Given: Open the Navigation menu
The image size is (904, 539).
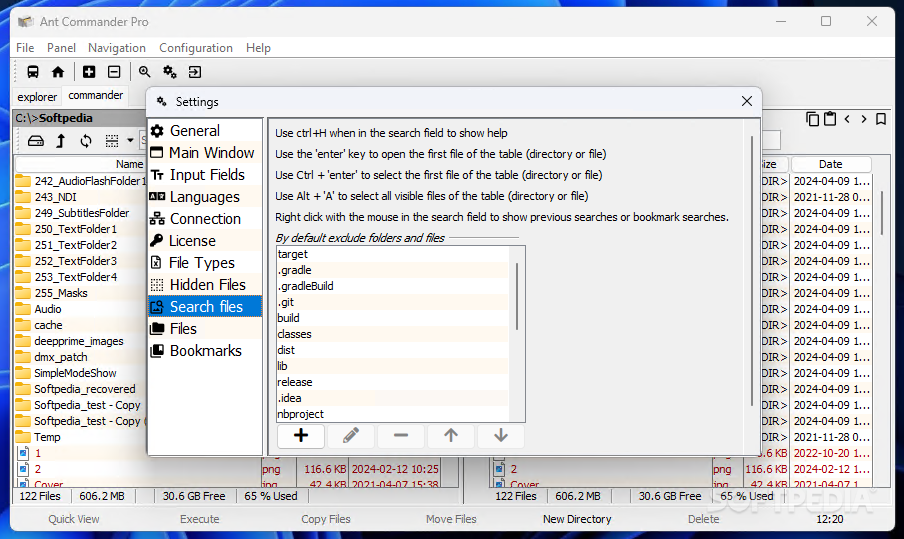Looking at the screenshot, I should click(x=117, y=48).
